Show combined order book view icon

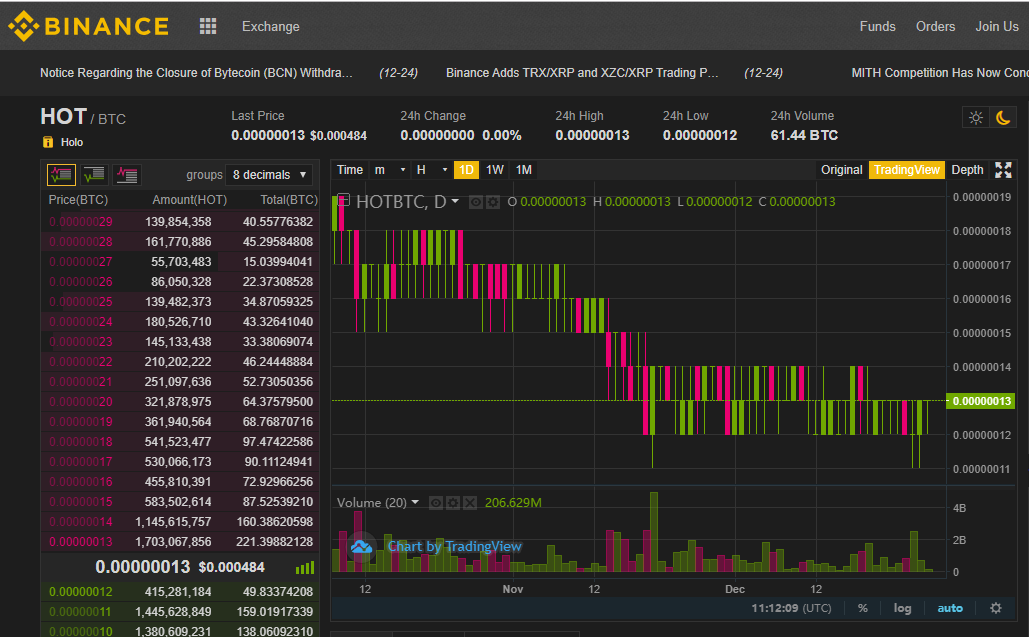61,175
